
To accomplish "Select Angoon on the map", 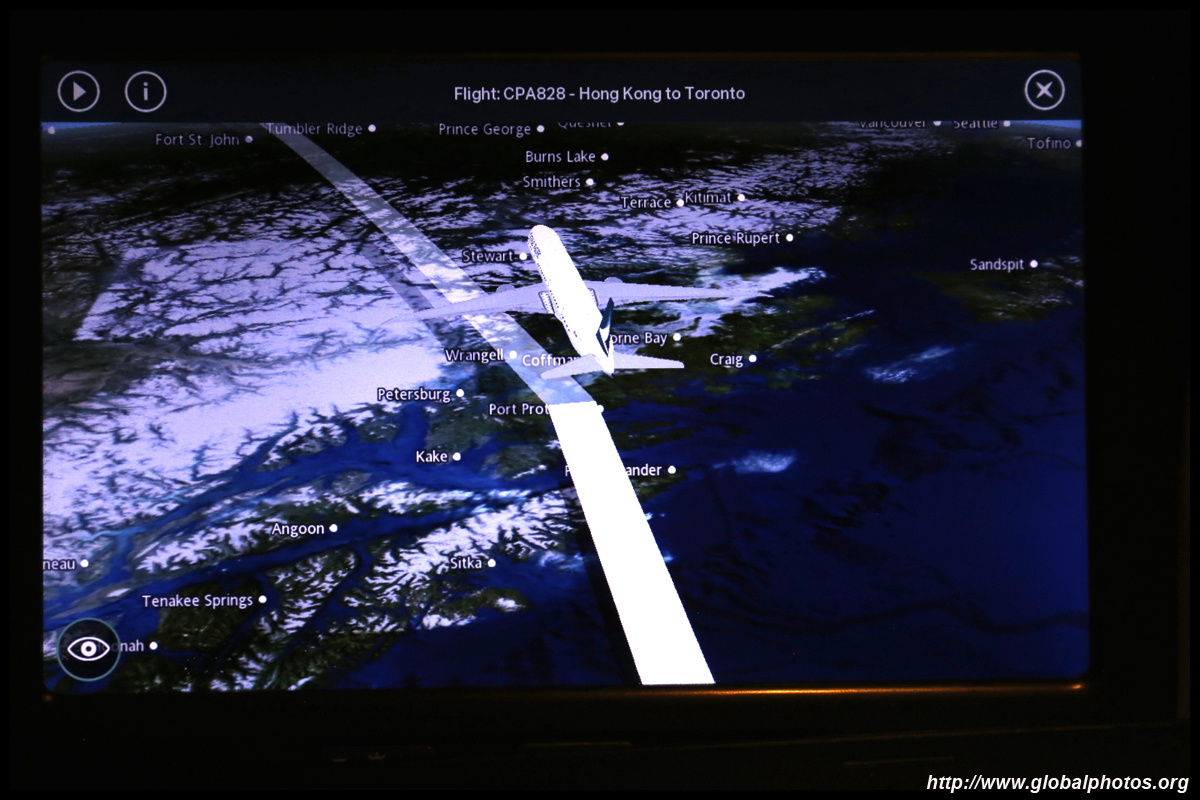I will [298, 529].
